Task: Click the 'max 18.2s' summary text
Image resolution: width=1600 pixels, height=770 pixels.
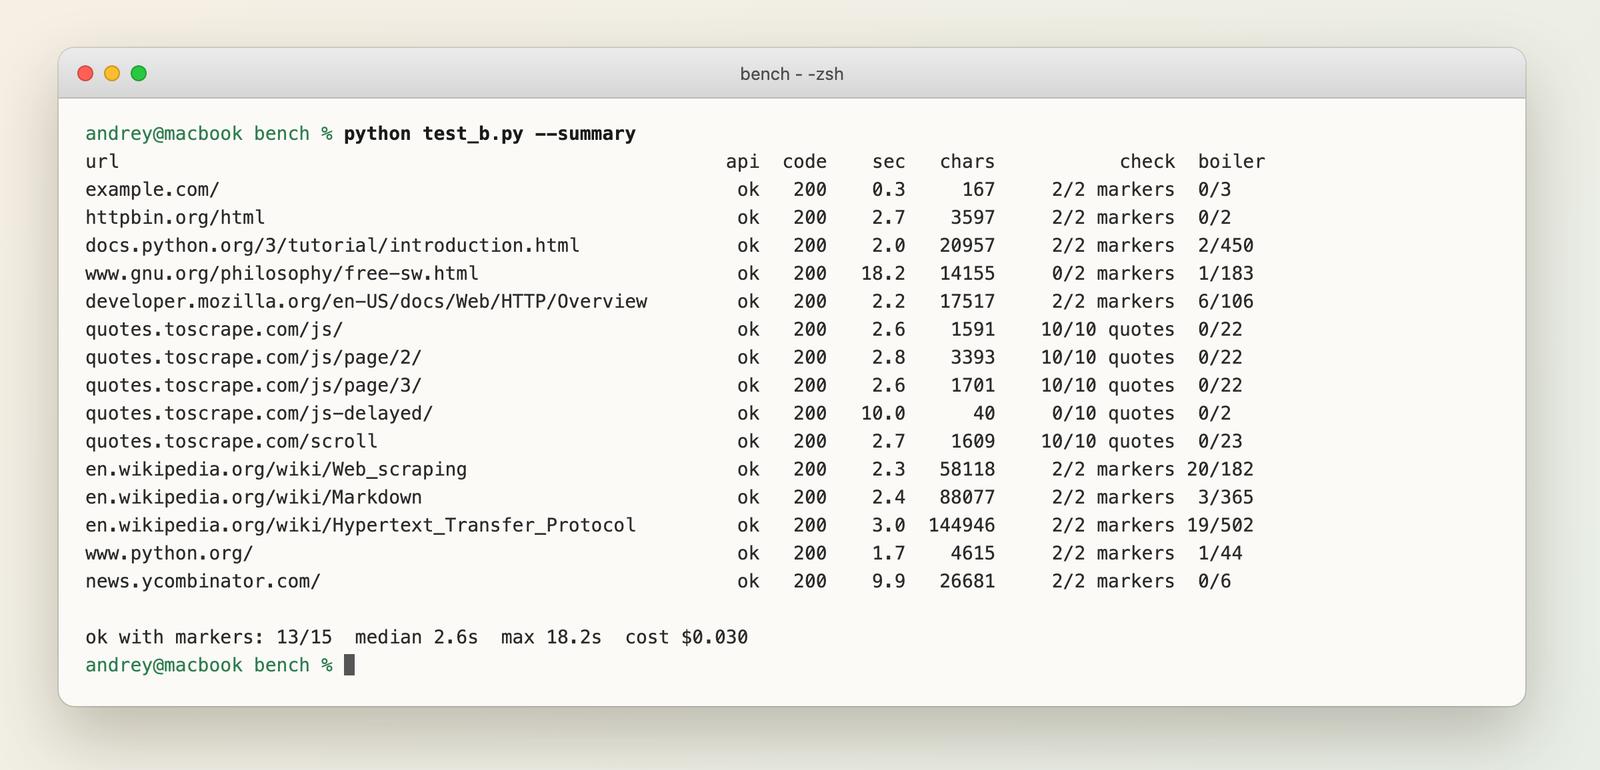Action: (x=551, y=638)
